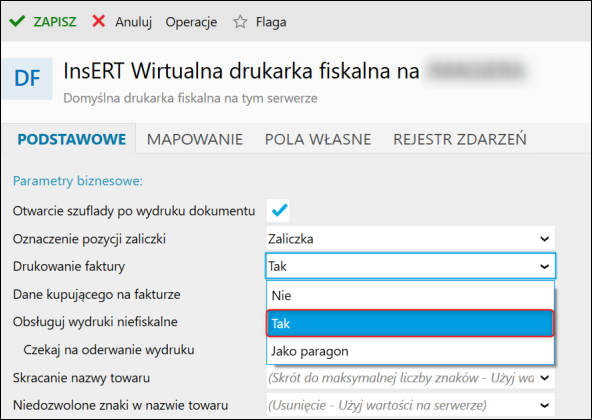The width and height of the screenshot is (592, 420).
Task: Click the star Flaga icon
Action: point(240,22)
